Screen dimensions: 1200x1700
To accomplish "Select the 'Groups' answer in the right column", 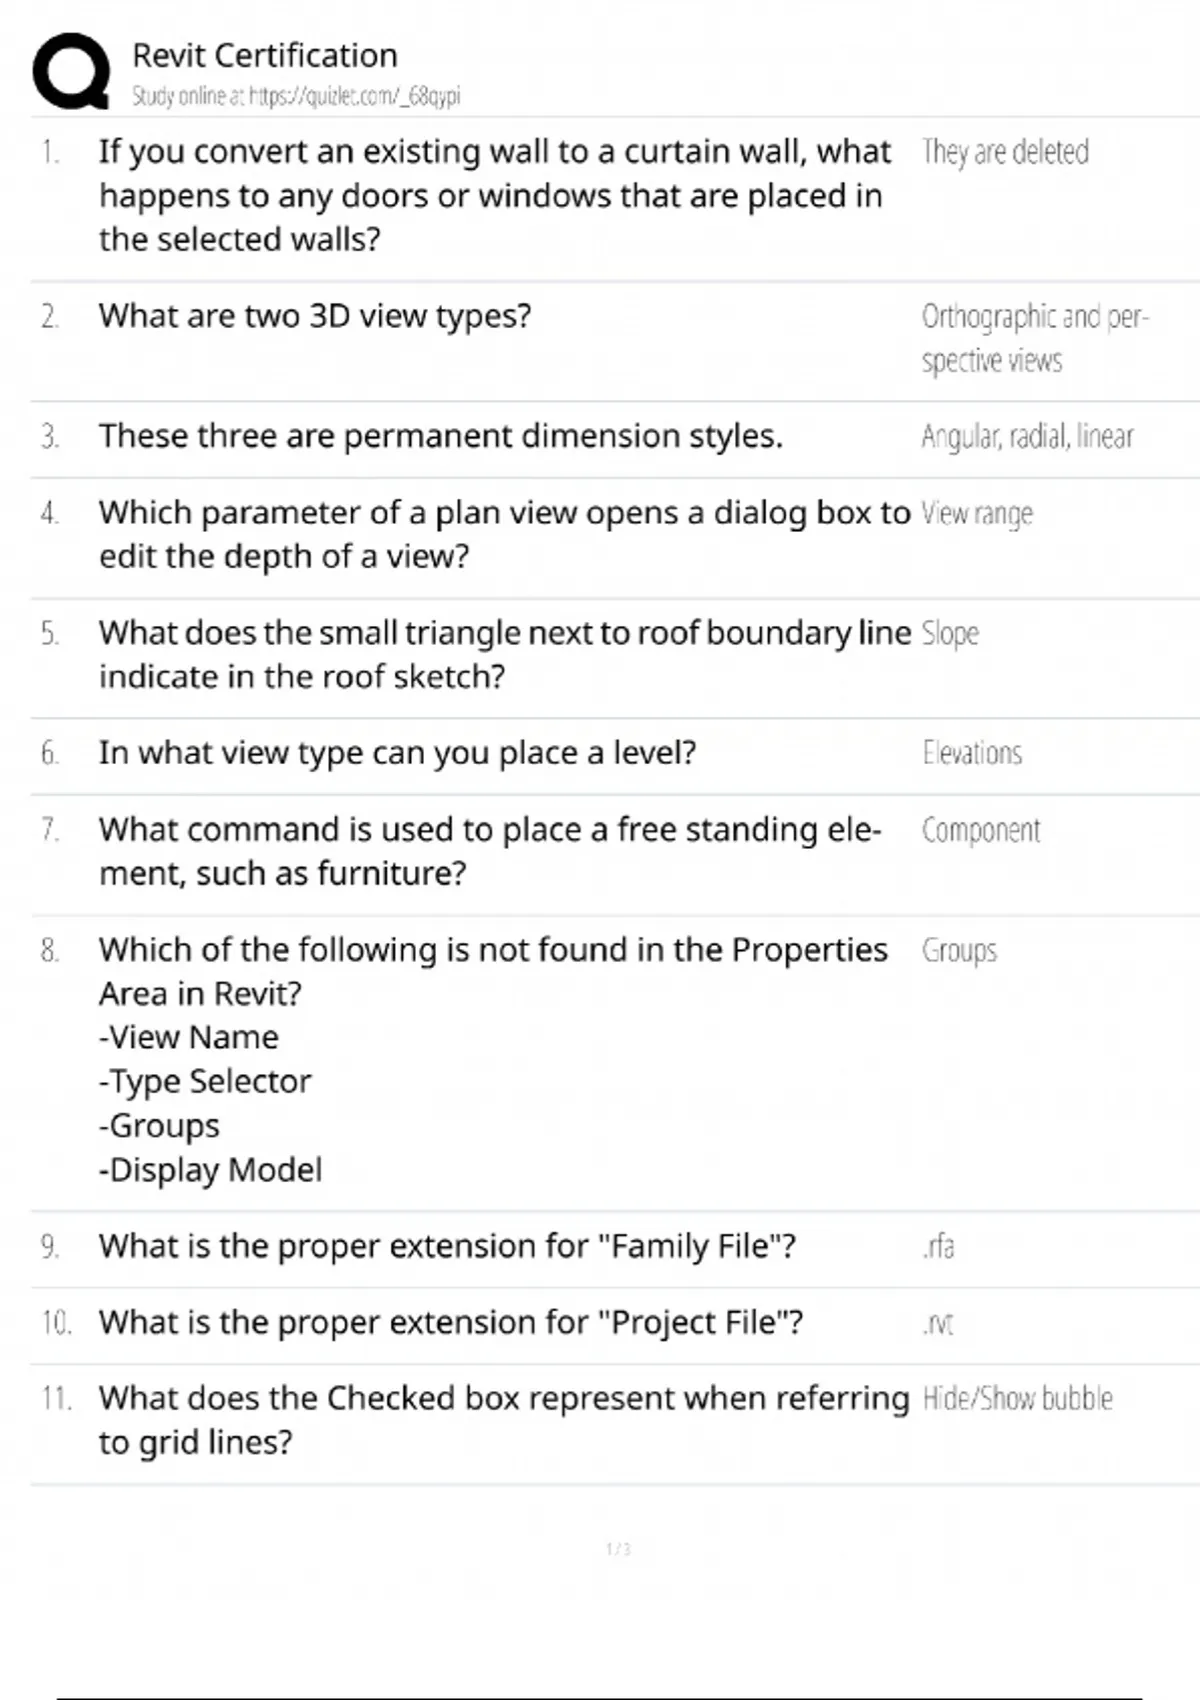I will pos(959,950).
